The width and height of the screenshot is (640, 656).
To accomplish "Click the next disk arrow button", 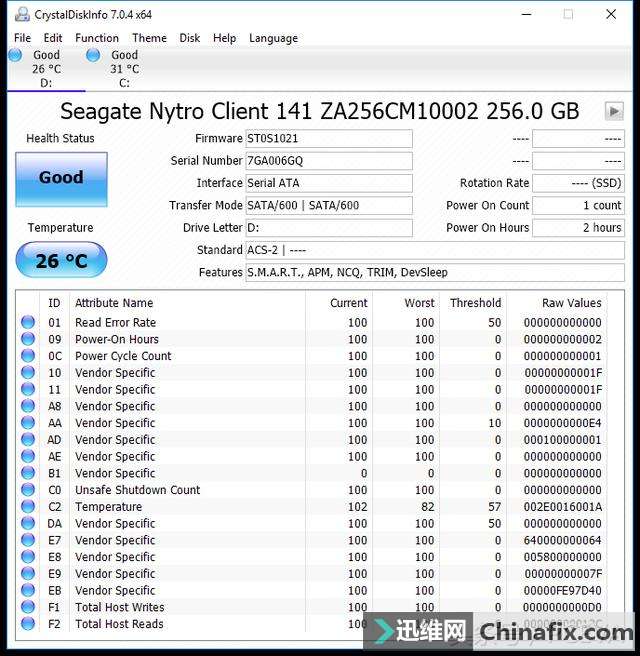I will tap(614, 111).
